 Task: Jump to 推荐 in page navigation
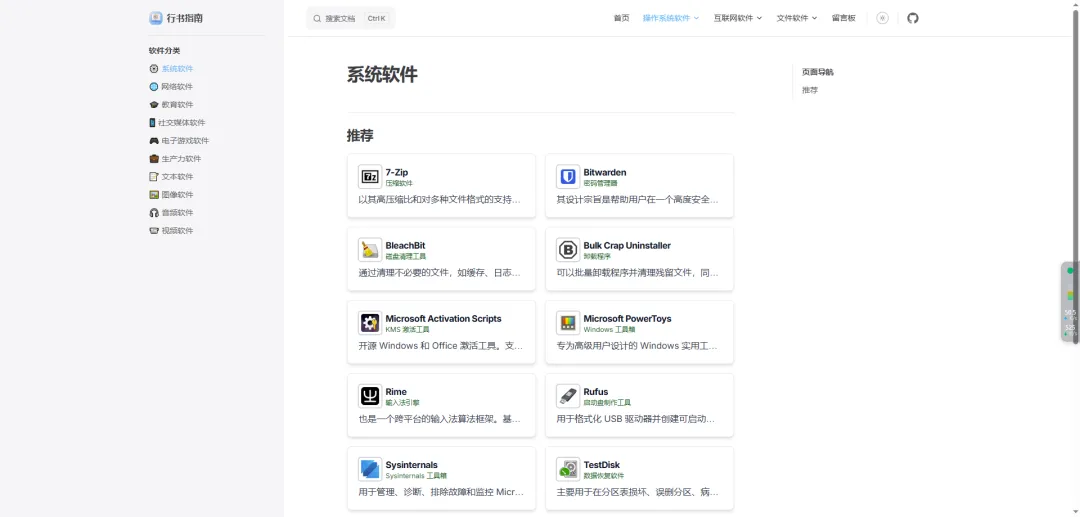tap(810, 90)
